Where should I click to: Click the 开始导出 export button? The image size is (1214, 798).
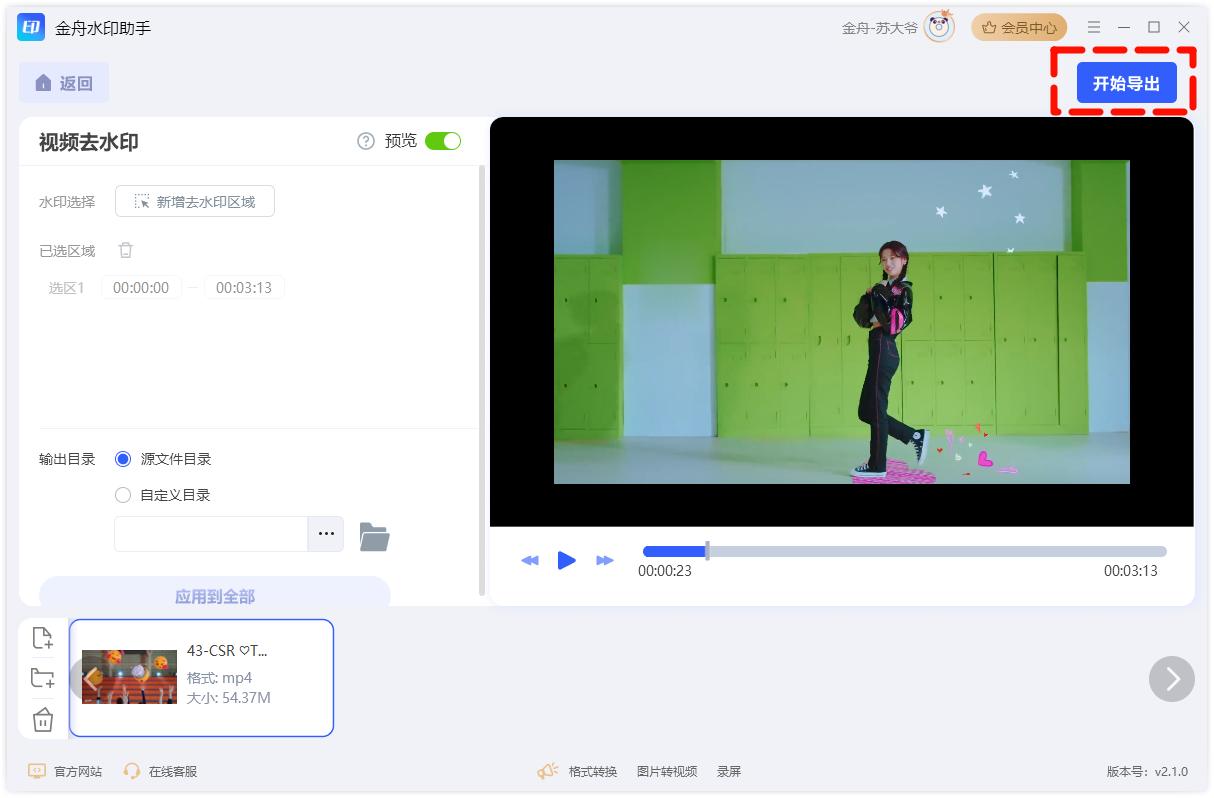point(1126,83)
